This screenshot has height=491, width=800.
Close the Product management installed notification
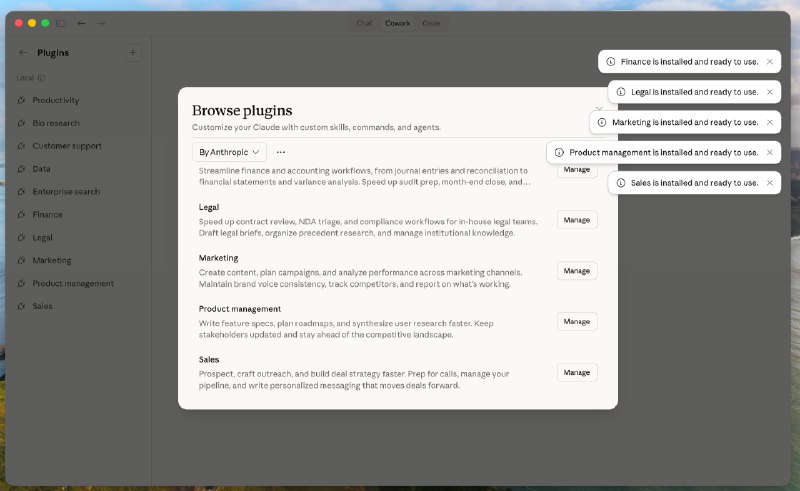769,153
